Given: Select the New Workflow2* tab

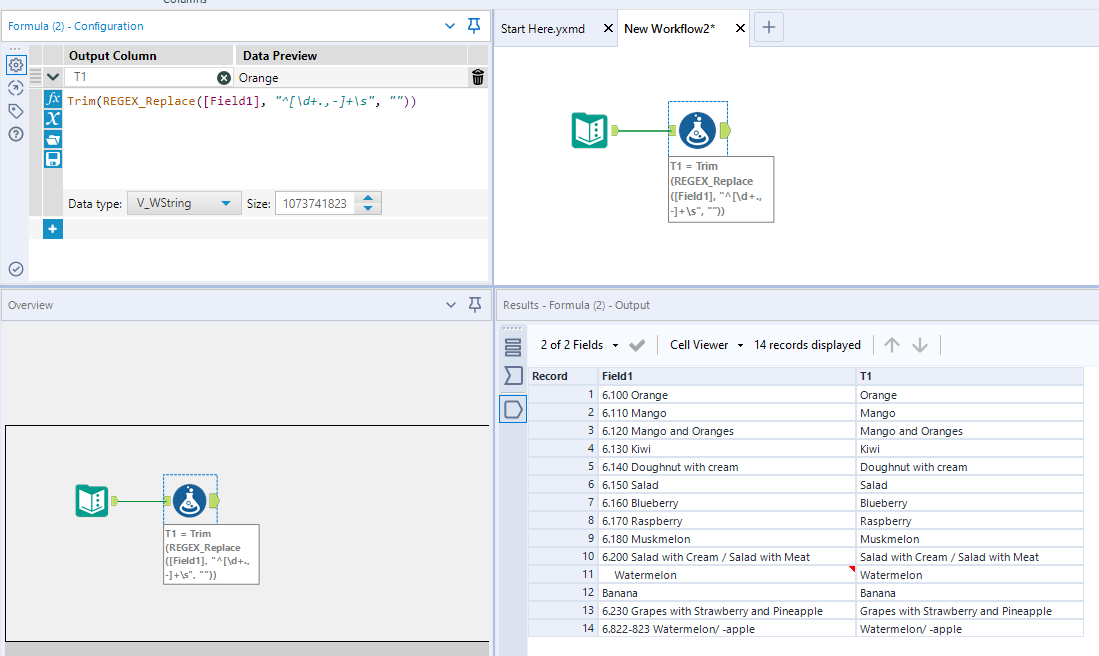Looking at the screenshot, I should [669, 29].
